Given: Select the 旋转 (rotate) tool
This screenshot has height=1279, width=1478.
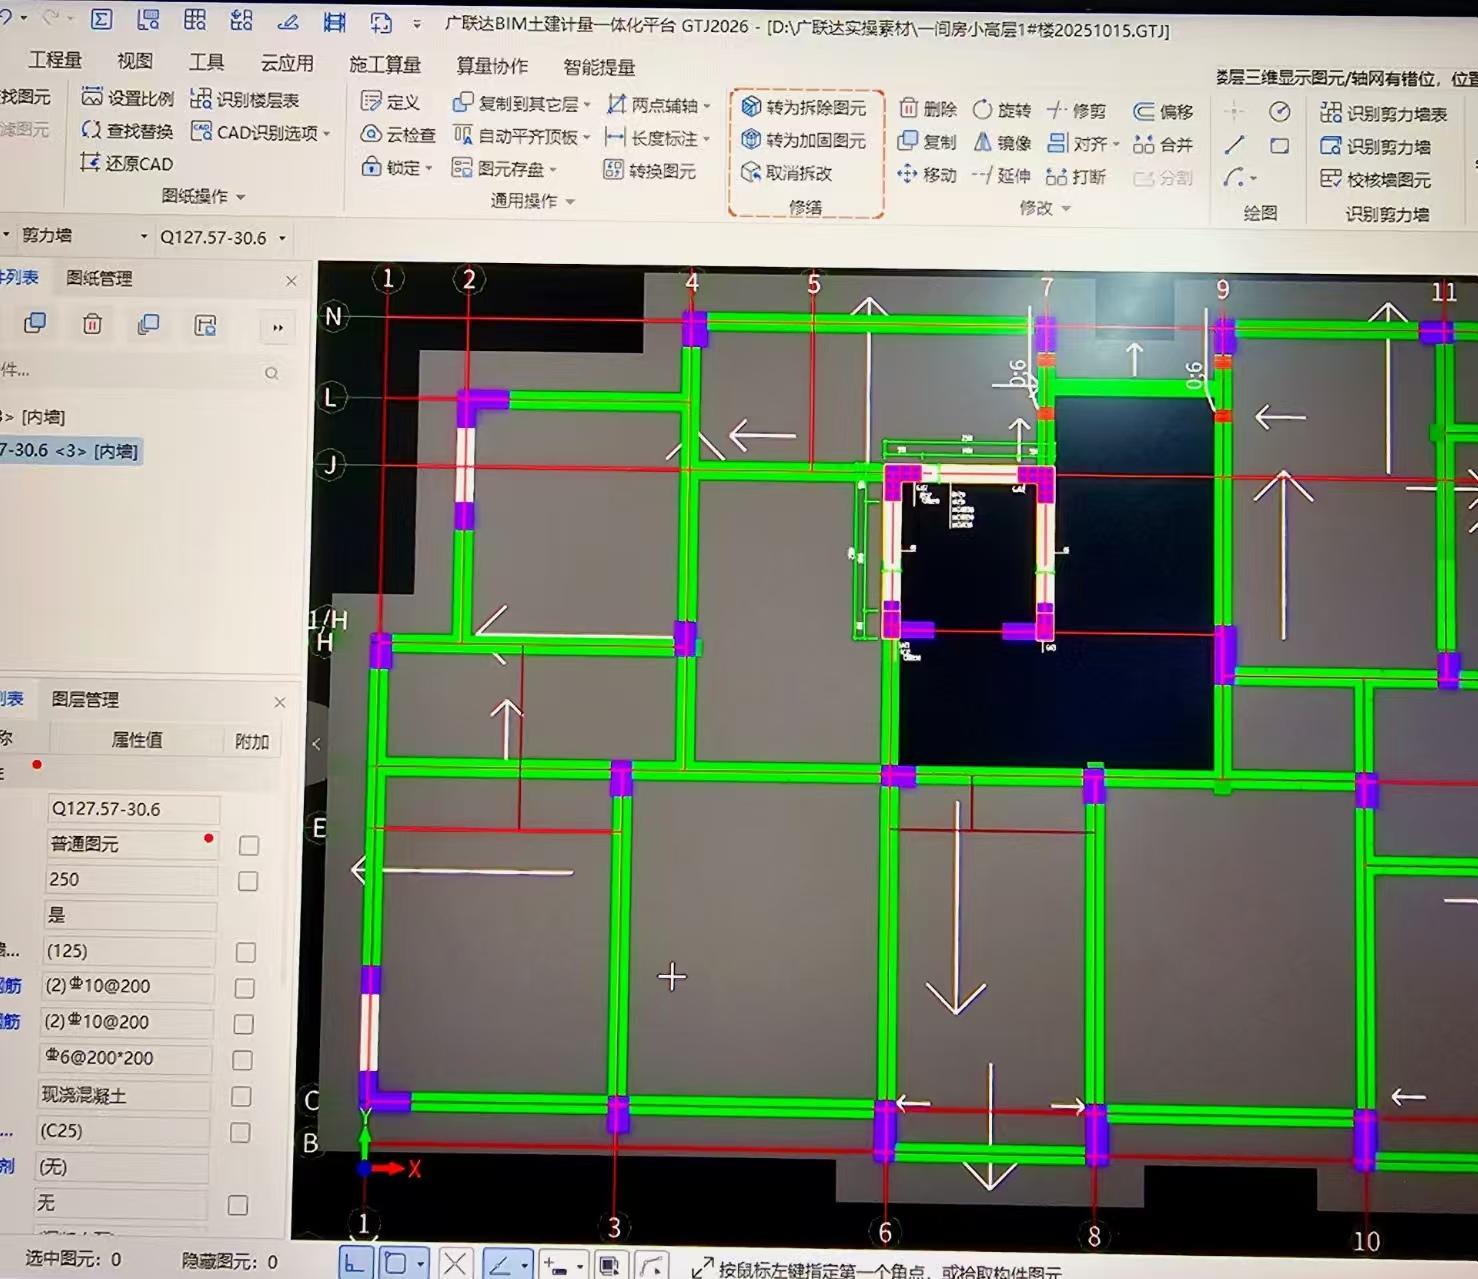Looking at the screenshot, I should click(x=1001, y=110).
